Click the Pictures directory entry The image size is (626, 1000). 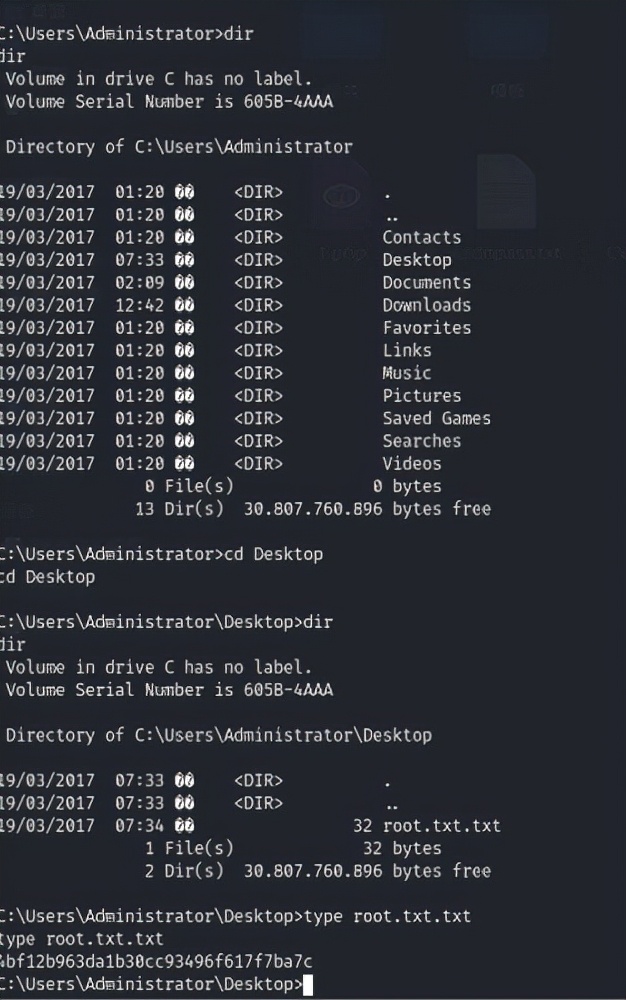point(421,396)
